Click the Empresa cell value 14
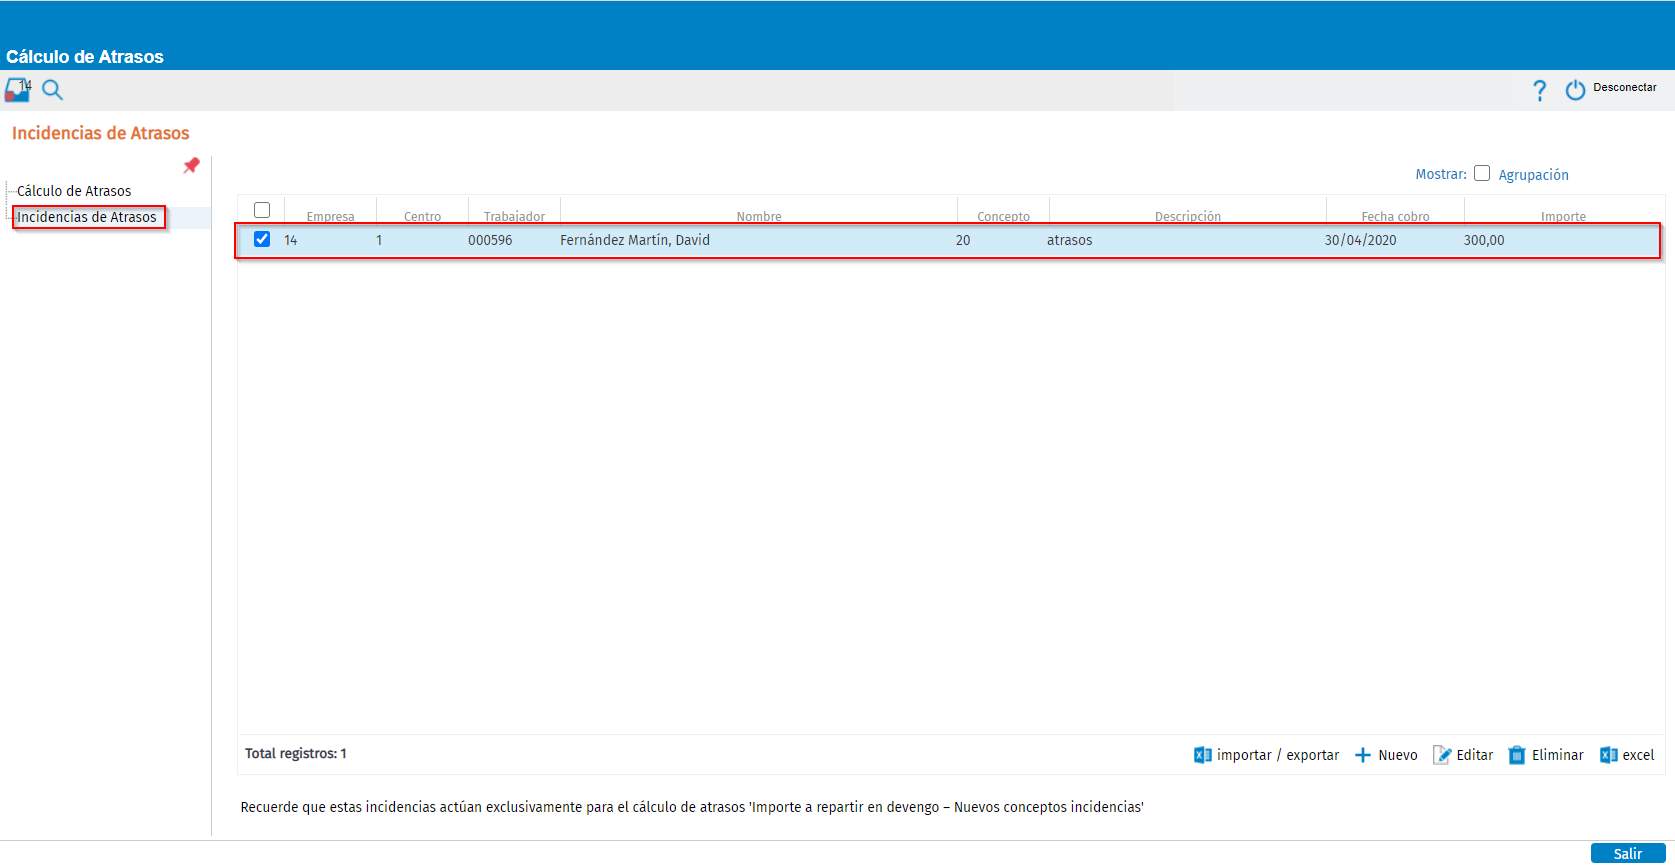The height and width of the screenshot is (866, 1675). [x=291, y=240]
